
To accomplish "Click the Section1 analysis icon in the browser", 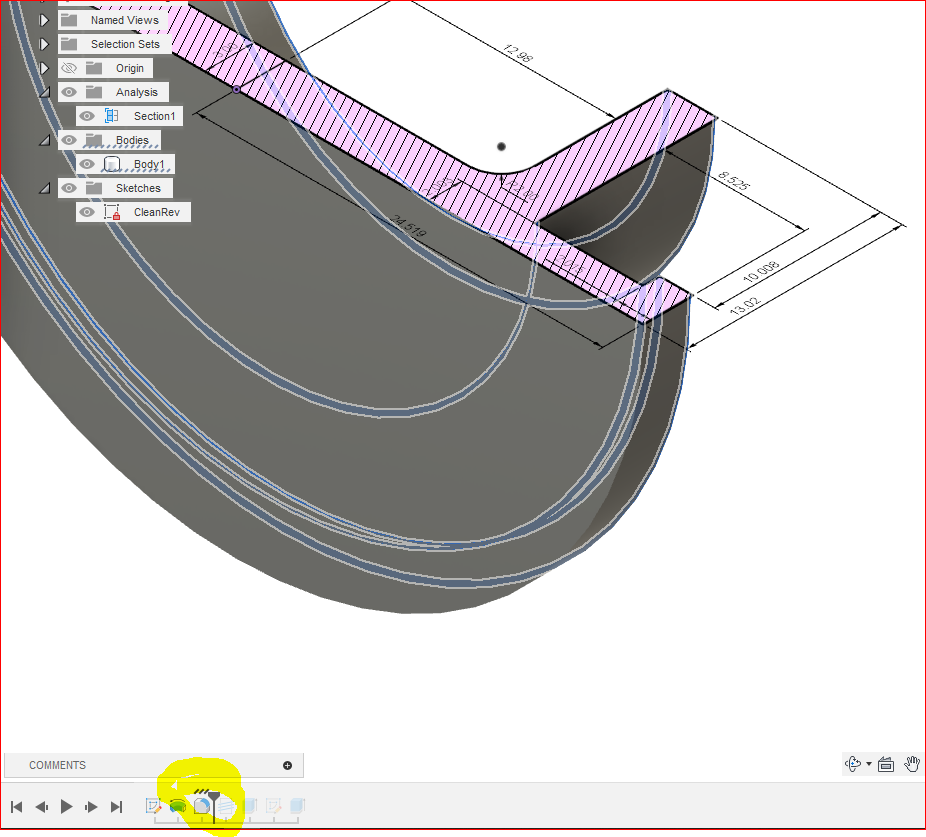I will click(x=113, y=115).
